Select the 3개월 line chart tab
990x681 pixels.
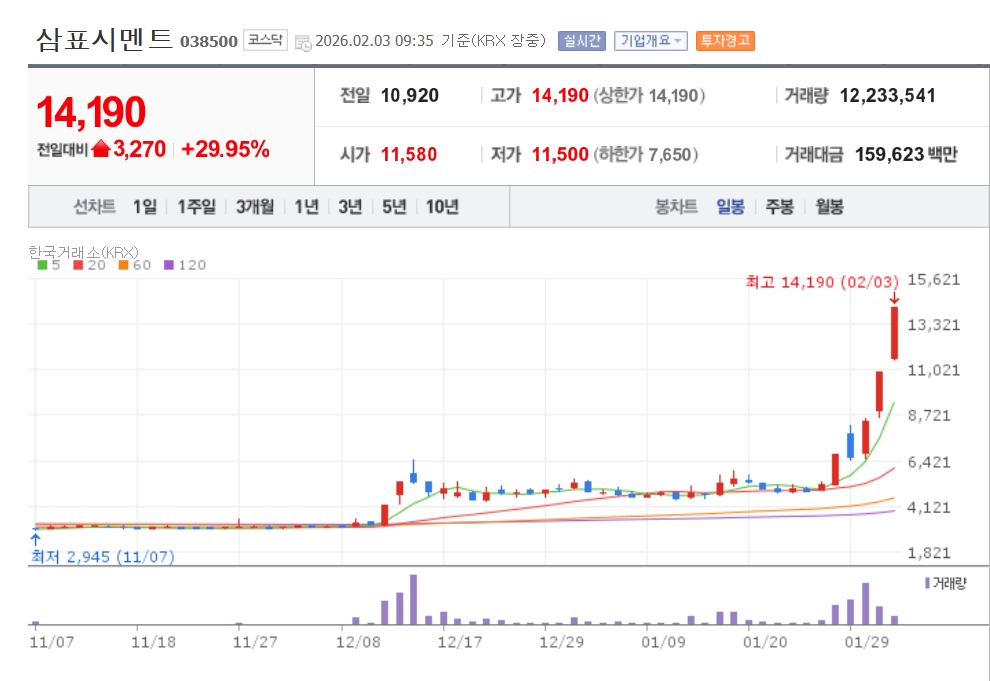click(x=255, y=206)
